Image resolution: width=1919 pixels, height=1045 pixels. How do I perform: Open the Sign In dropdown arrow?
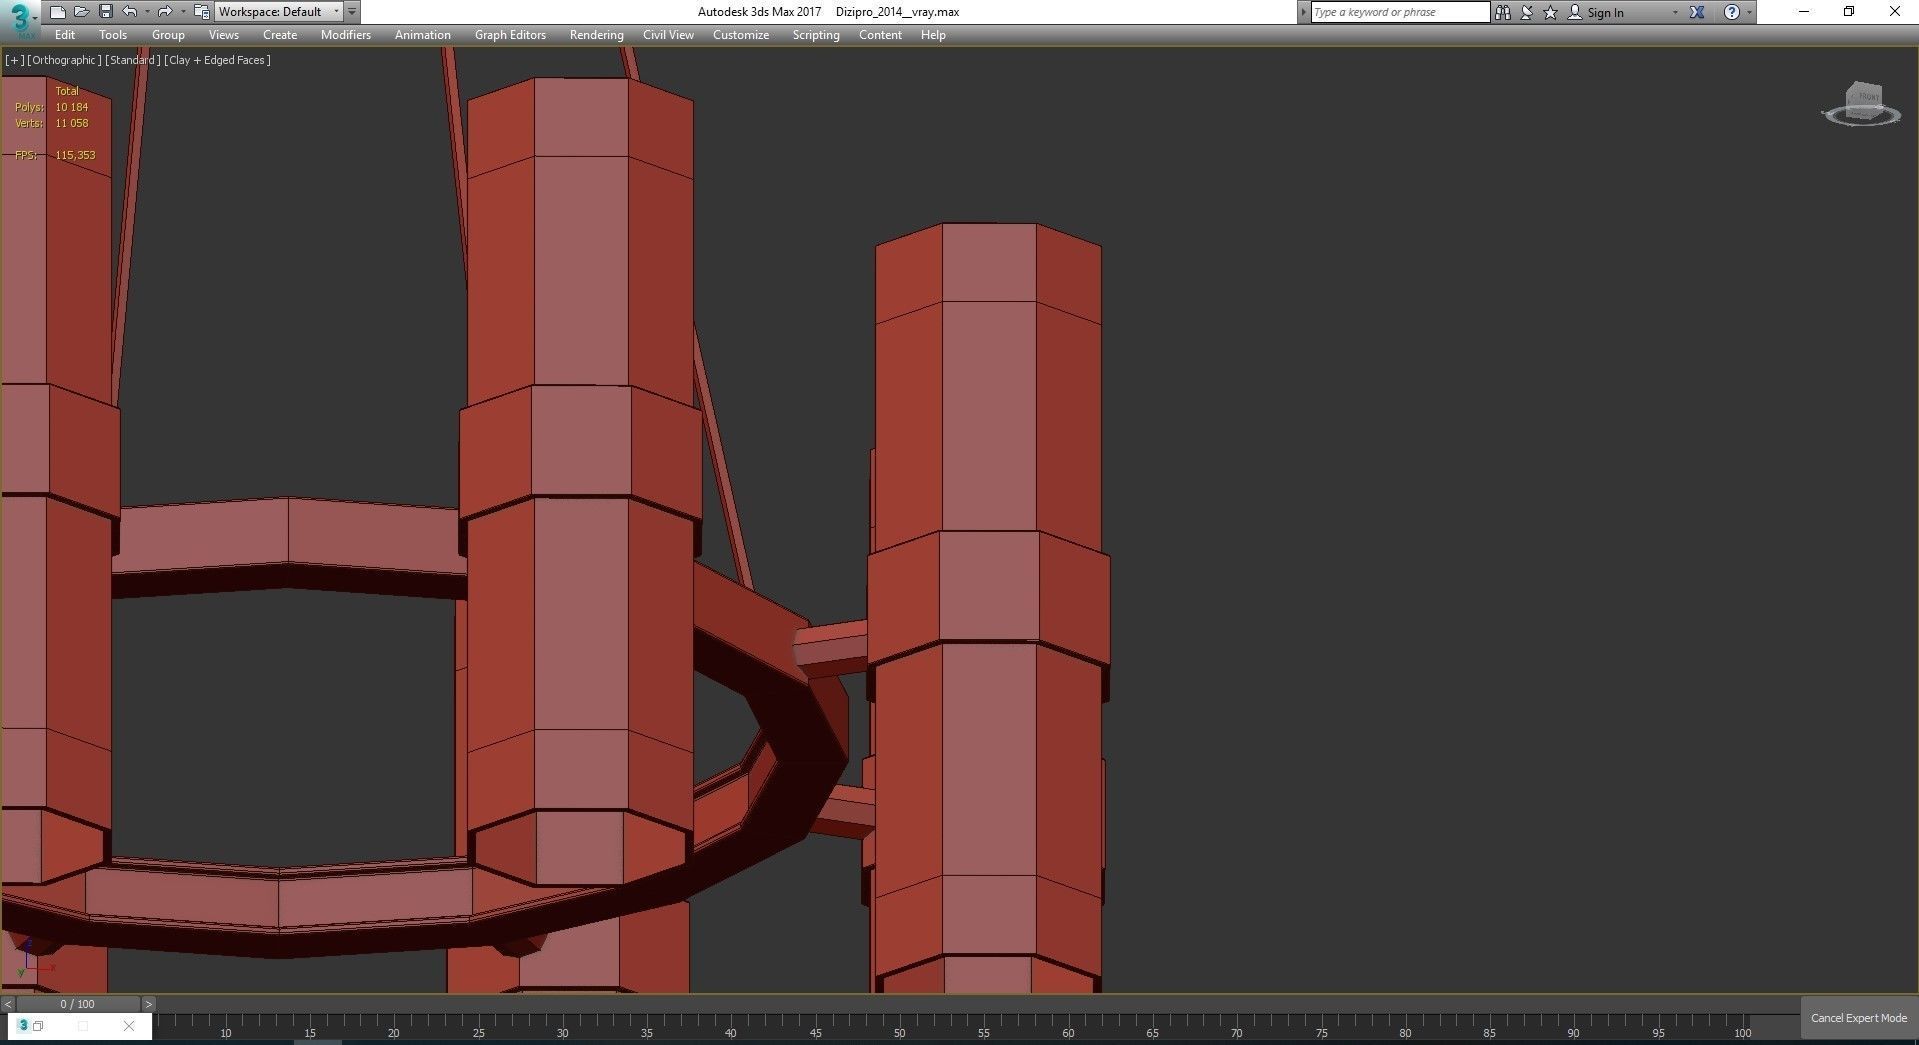pos(1675,12)
